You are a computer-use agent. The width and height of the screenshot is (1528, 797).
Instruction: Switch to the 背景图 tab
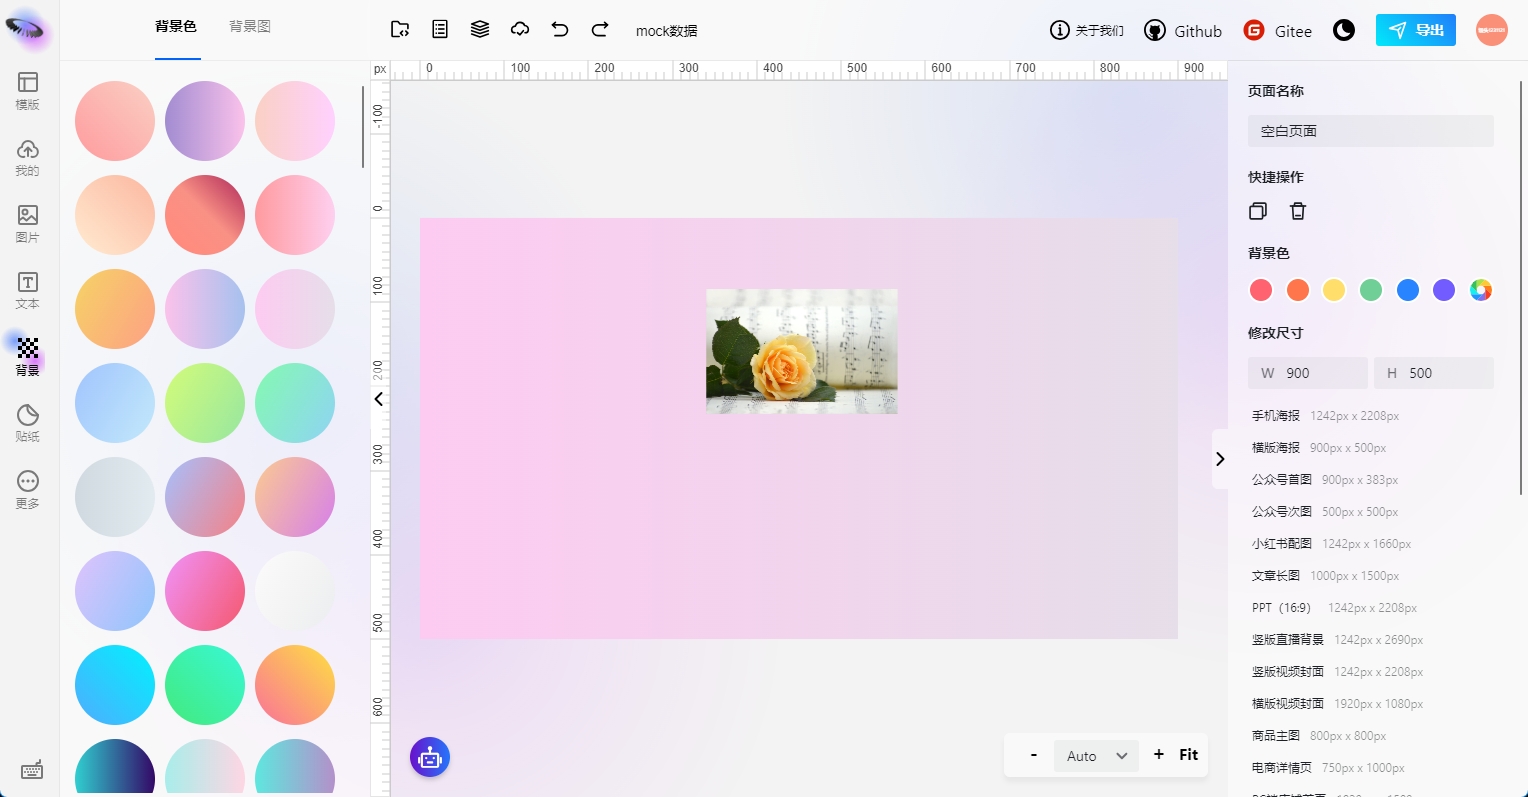pos(250,27)
